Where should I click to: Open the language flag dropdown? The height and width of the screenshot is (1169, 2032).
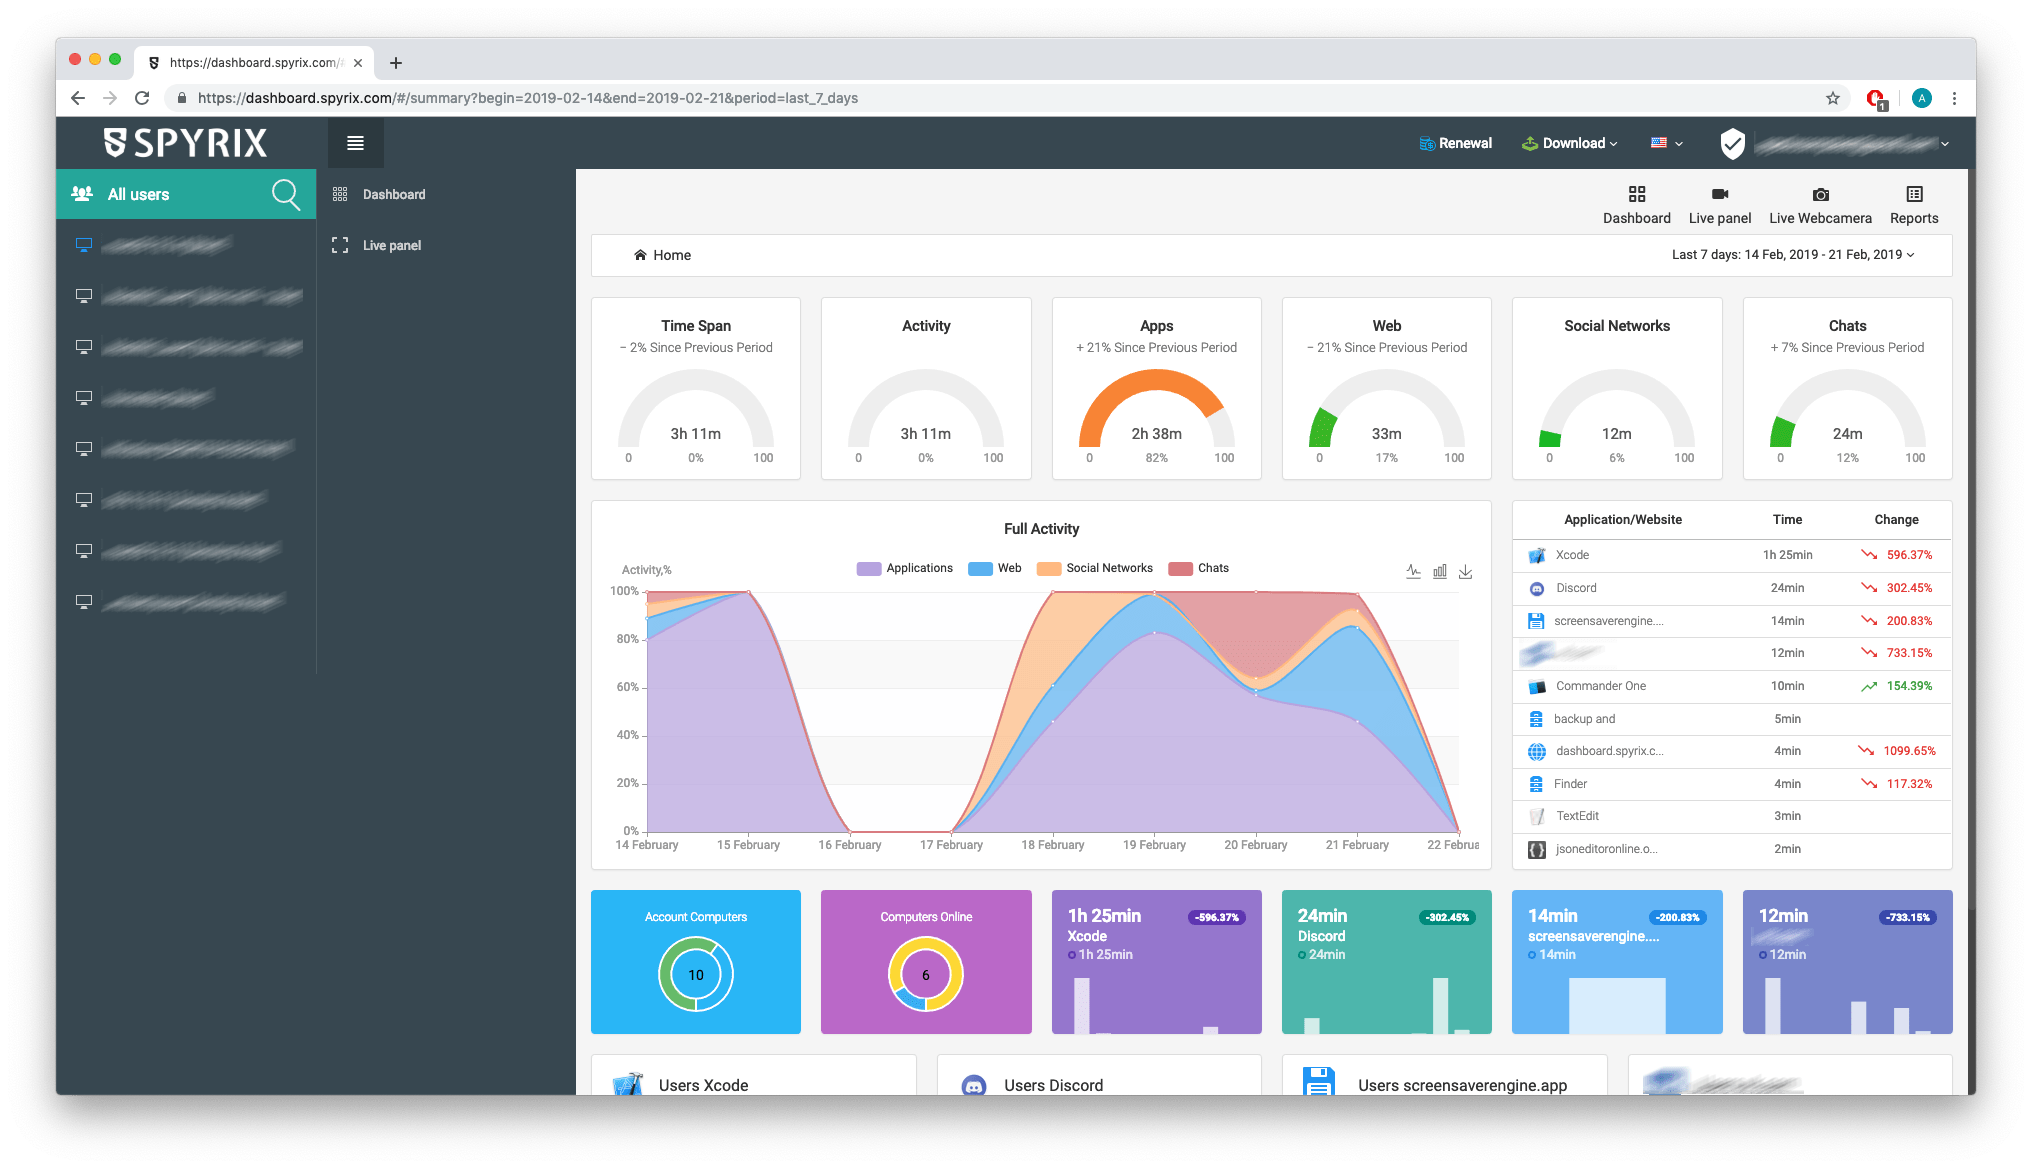point(1667,143)
